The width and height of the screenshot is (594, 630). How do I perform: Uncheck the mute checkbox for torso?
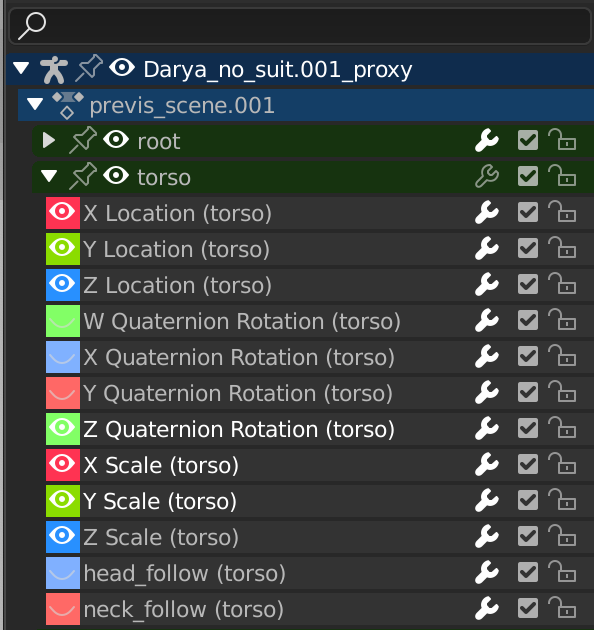click(528, 176)
